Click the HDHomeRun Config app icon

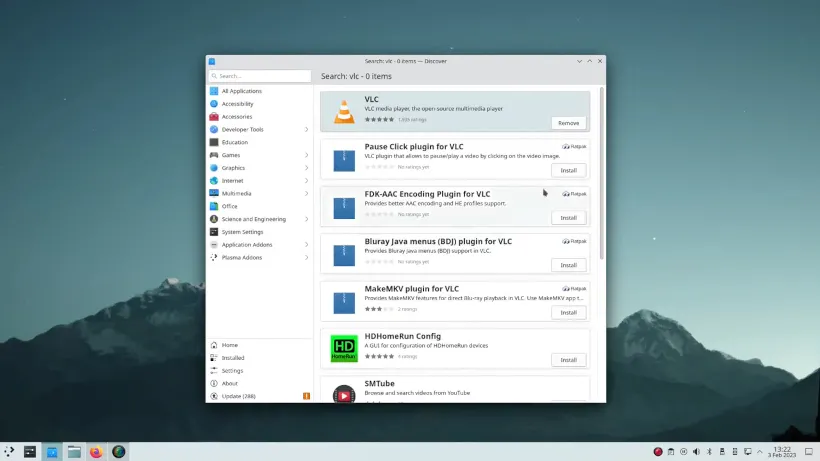coord(344,348)
